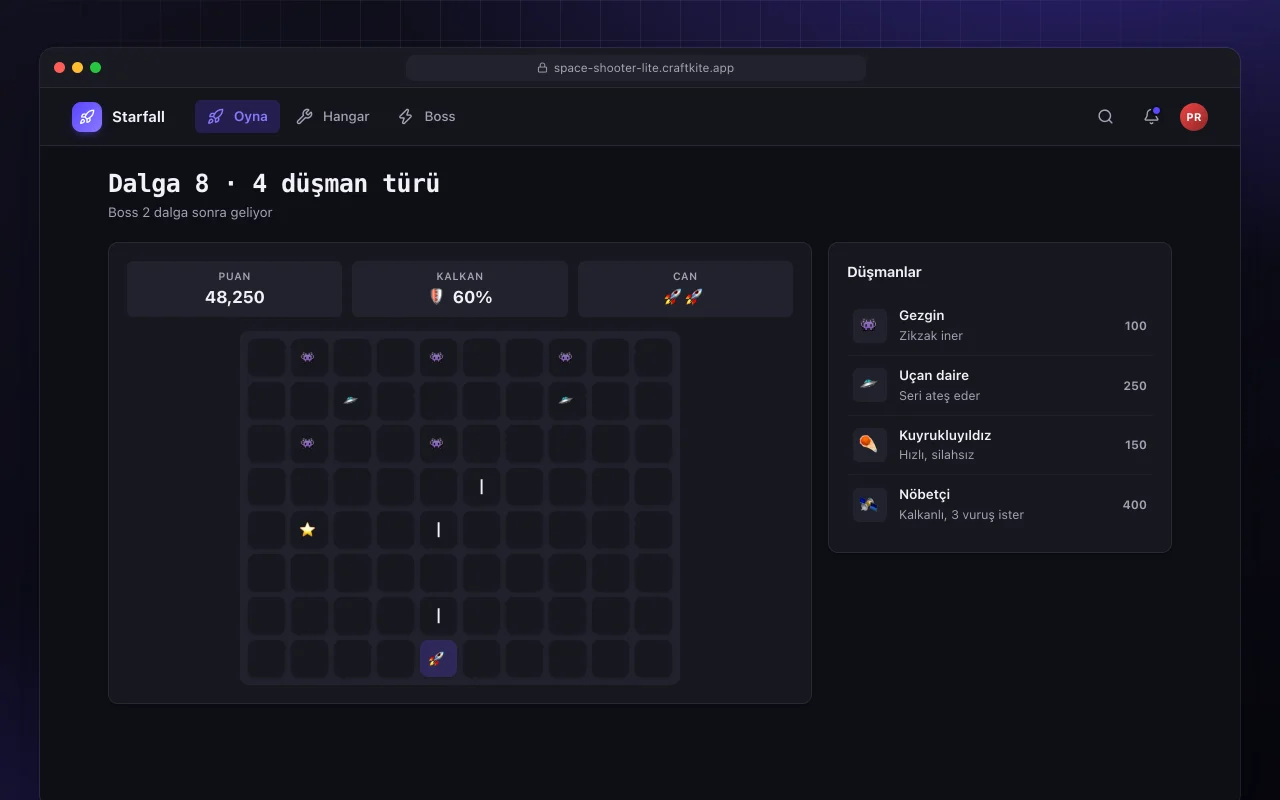Select the Uçan daire enemy name

click(x=934, y=375)
